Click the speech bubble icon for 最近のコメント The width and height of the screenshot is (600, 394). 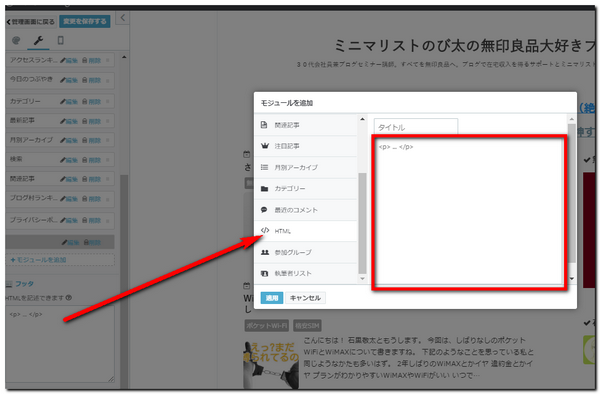pos(264,210)
